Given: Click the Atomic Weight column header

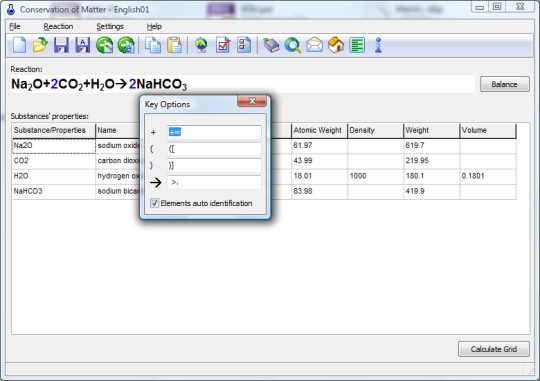Looking at the screenshot, I should tap(319, 131).
